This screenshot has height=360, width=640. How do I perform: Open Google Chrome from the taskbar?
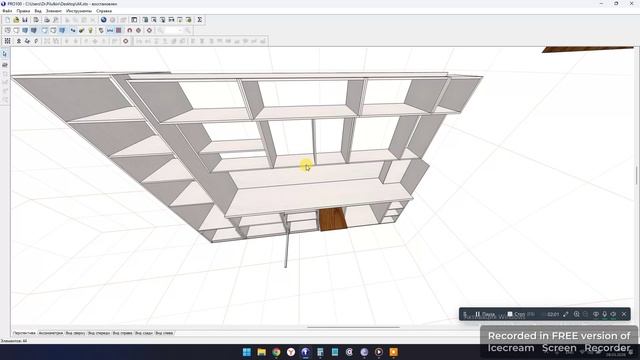tap(276, 352)
